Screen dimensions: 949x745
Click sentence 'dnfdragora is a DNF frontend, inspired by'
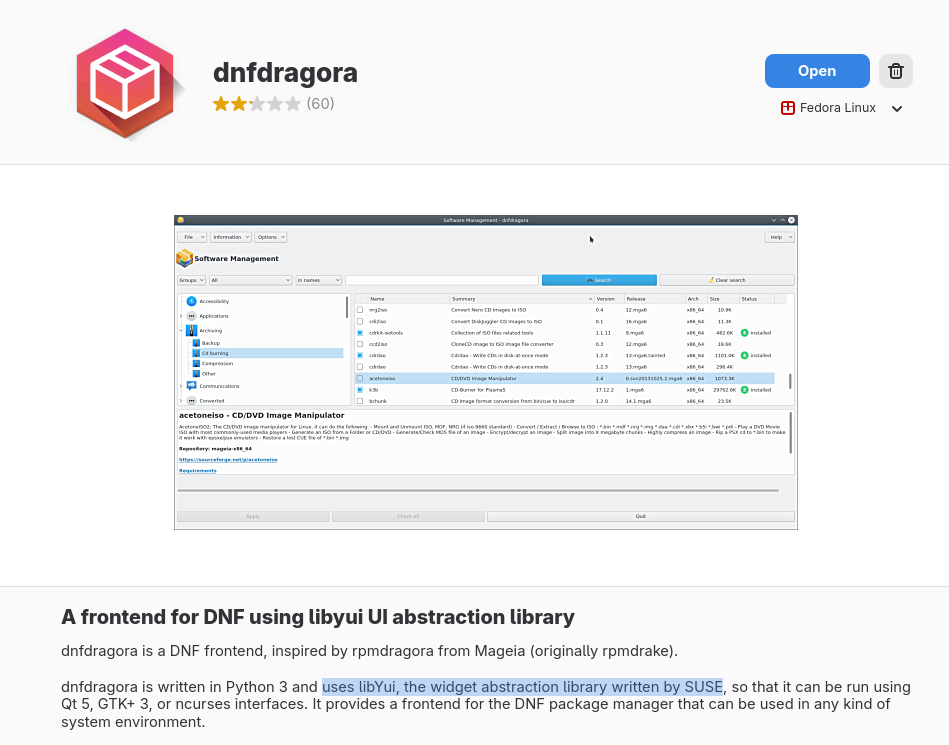(x=369, y=651)
